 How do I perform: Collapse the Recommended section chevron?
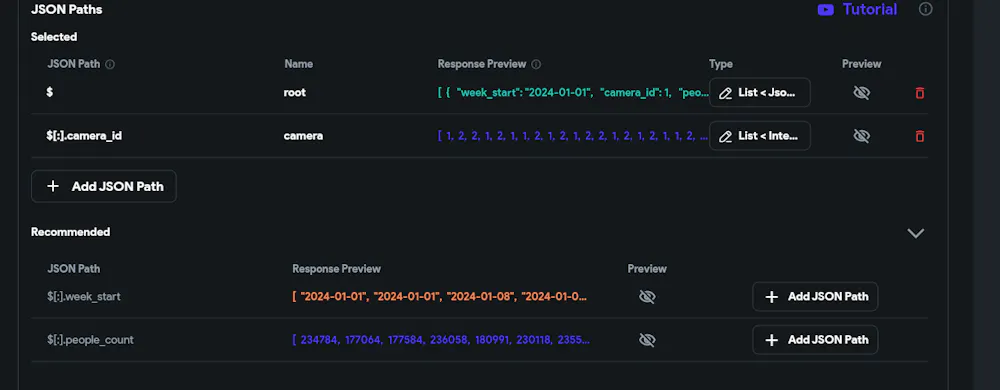click(x=916, y=233)
